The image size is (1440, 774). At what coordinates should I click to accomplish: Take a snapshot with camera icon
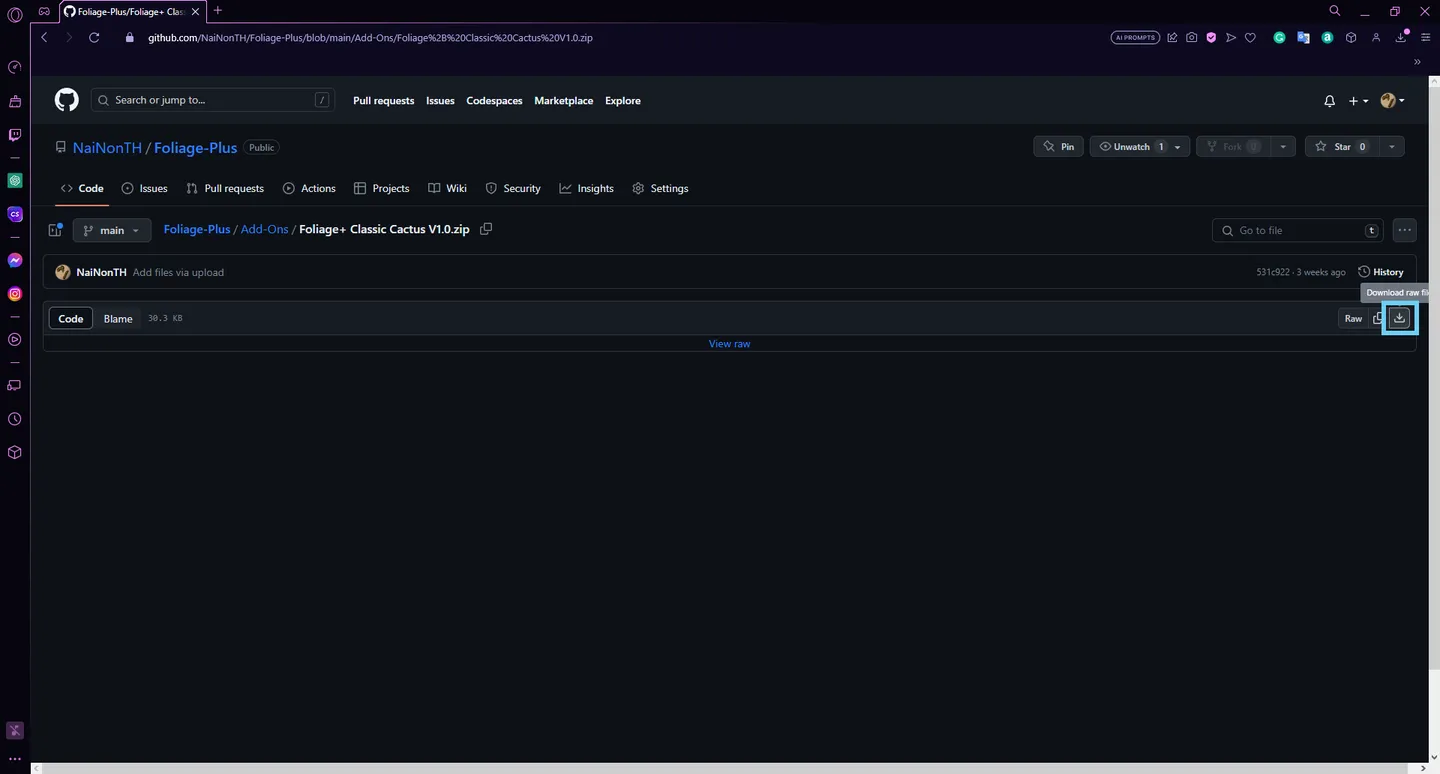click(1191, 38)
